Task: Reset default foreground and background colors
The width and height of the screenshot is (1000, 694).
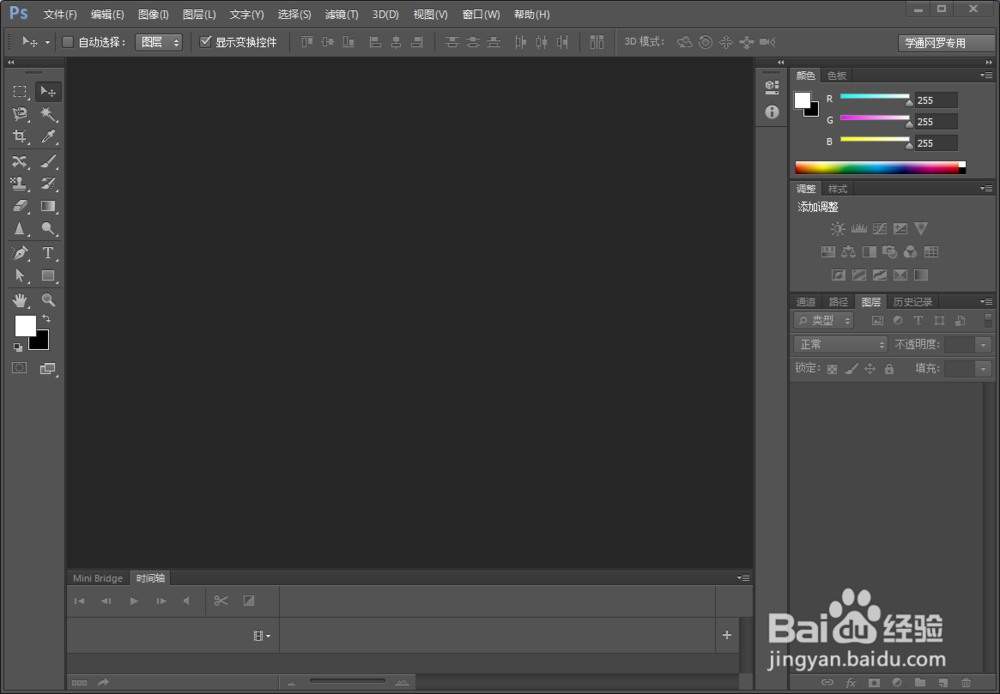Action: [18, 348]
